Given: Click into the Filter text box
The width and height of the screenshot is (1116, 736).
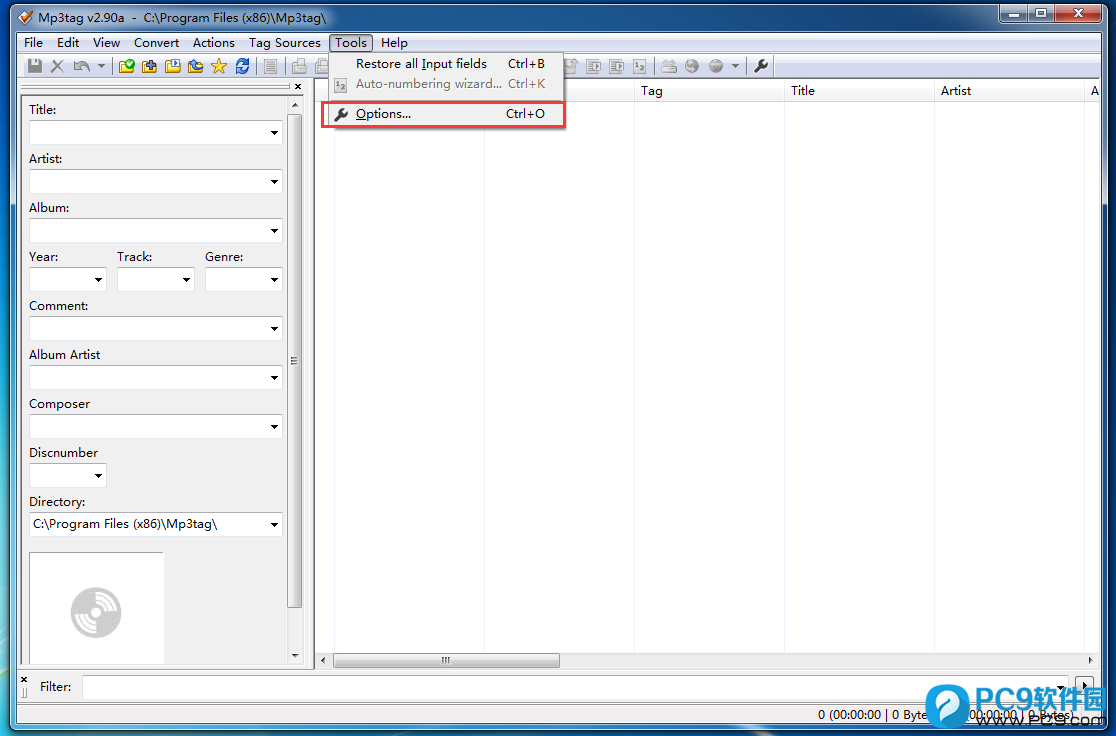Looking at the screenshot, I should (x=575, y=688).
